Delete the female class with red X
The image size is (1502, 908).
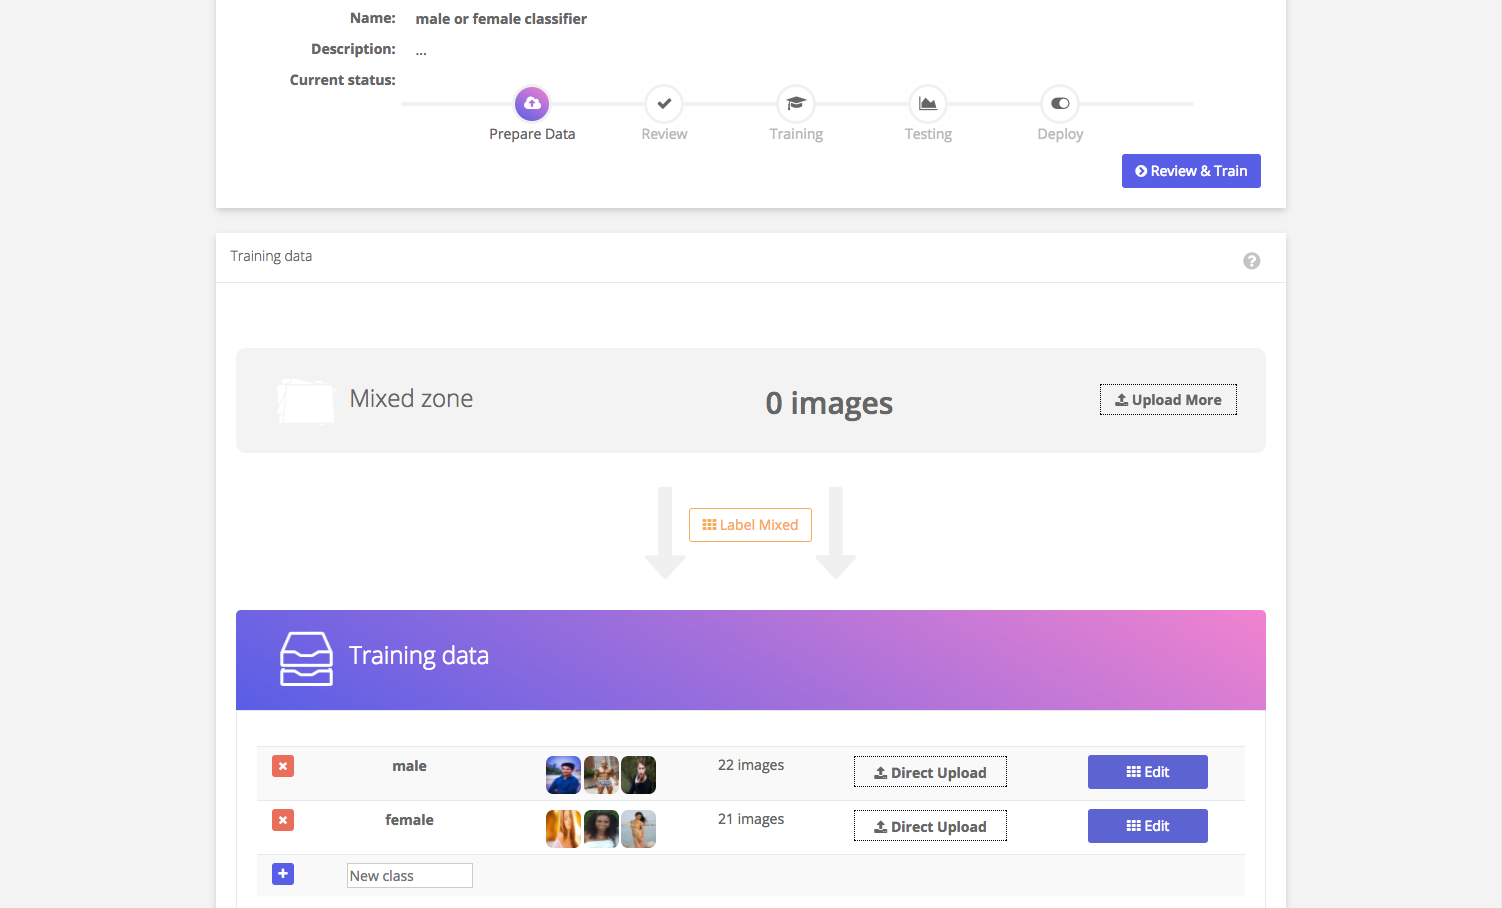click(283, 820)
